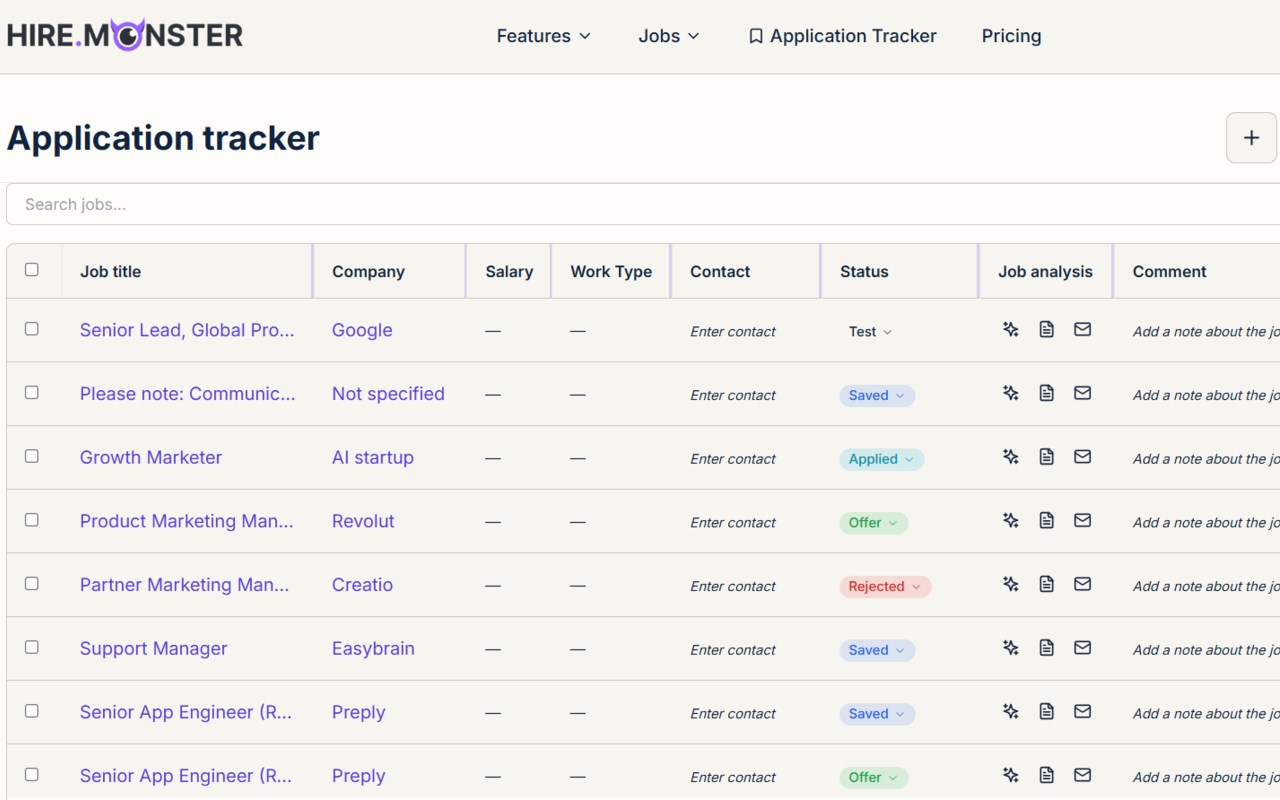Open the Product Marketing Man... job link

(x=187, y=521)
